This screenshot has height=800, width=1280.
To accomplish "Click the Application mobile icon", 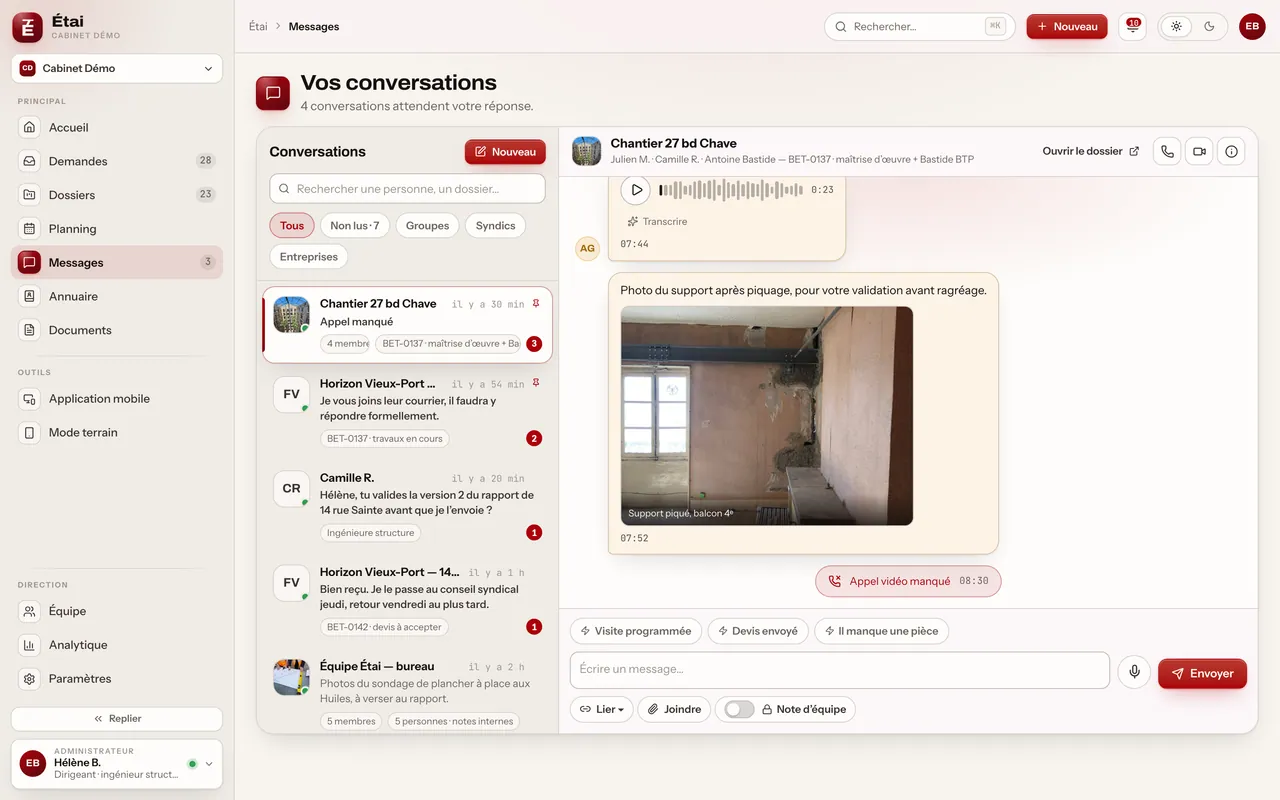I will pyautogui.click(x=30, y=399).
